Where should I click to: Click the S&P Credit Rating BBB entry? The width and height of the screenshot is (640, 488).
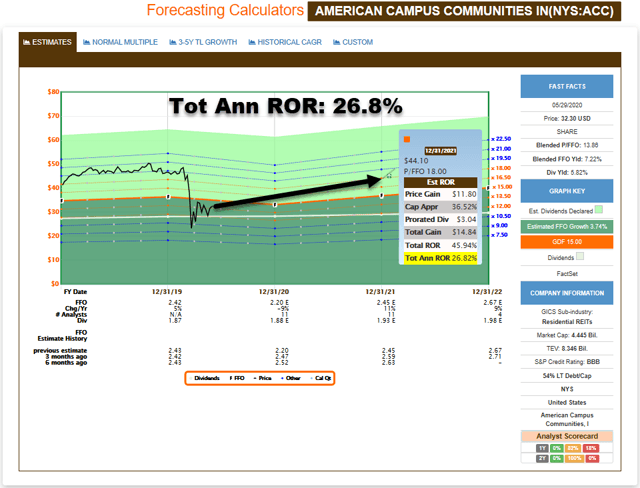click(x=567, y=362)
